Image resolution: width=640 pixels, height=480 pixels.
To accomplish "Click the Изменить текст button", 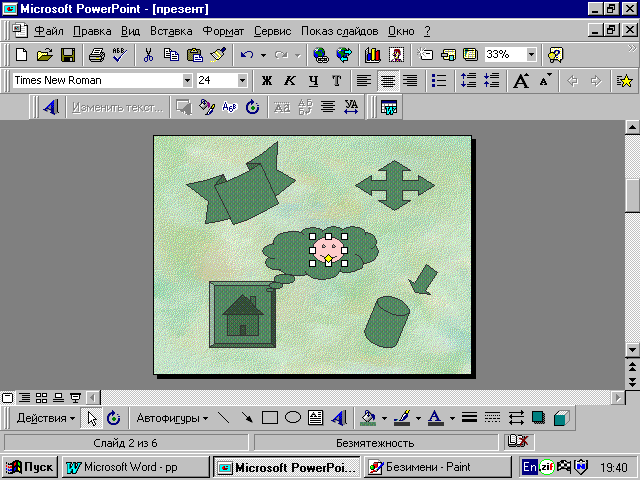I will click(118, 107).
